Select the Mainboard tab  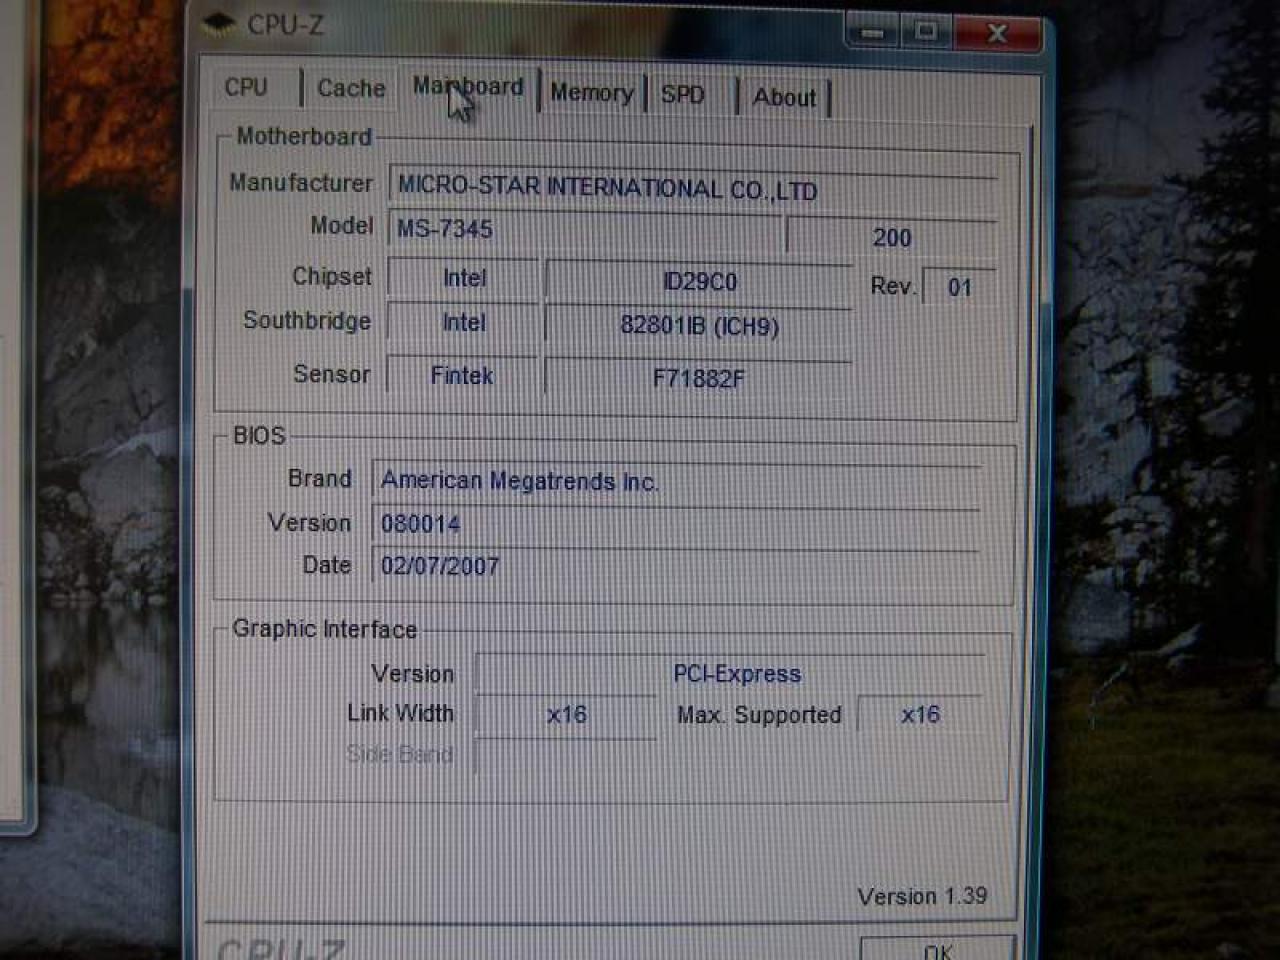click(468, 88)
